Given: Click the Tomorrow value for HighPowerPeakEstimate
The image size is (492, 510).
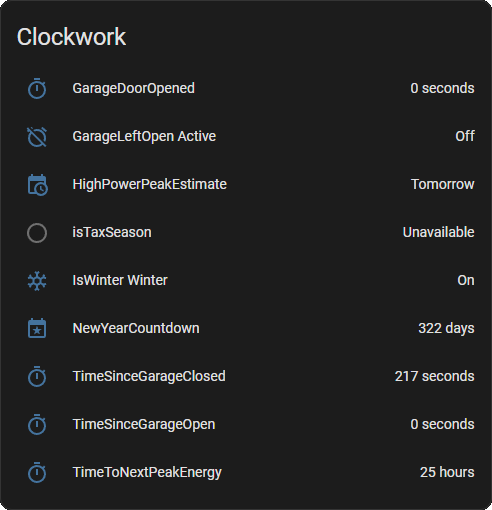Looking at the screenshot, I should coord(443,184).
